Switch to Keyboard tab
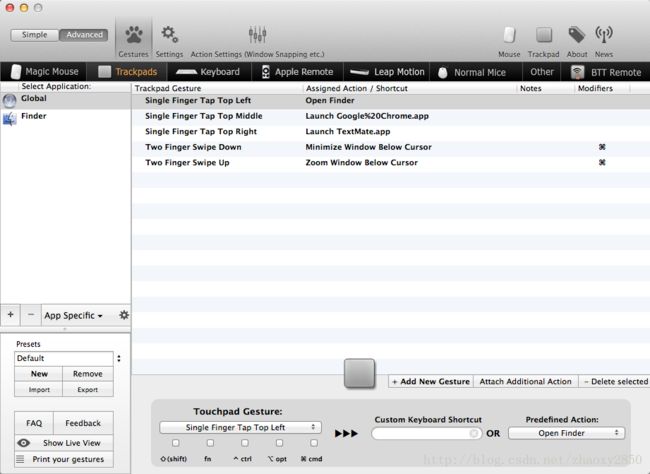This screenshot has width=650, height=474. pos(209,72)
